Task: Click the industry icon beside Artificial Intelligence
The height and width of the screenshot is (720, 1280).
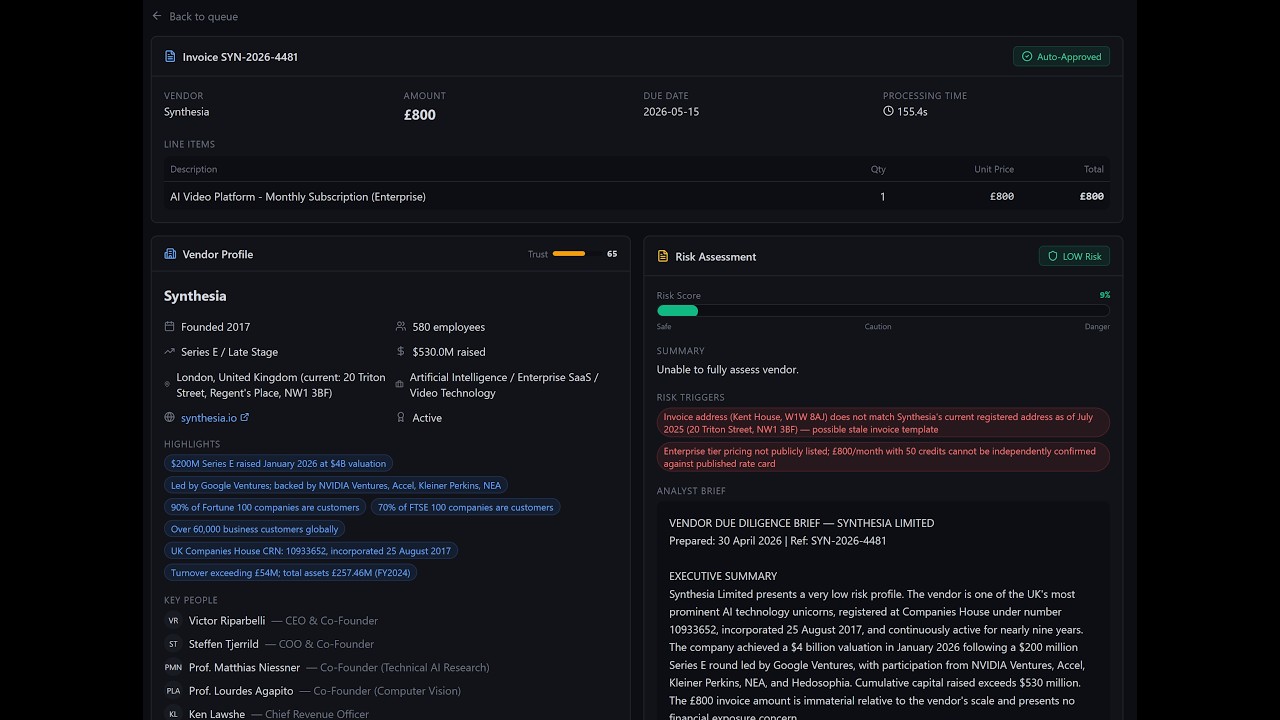Action: [400, 385]
